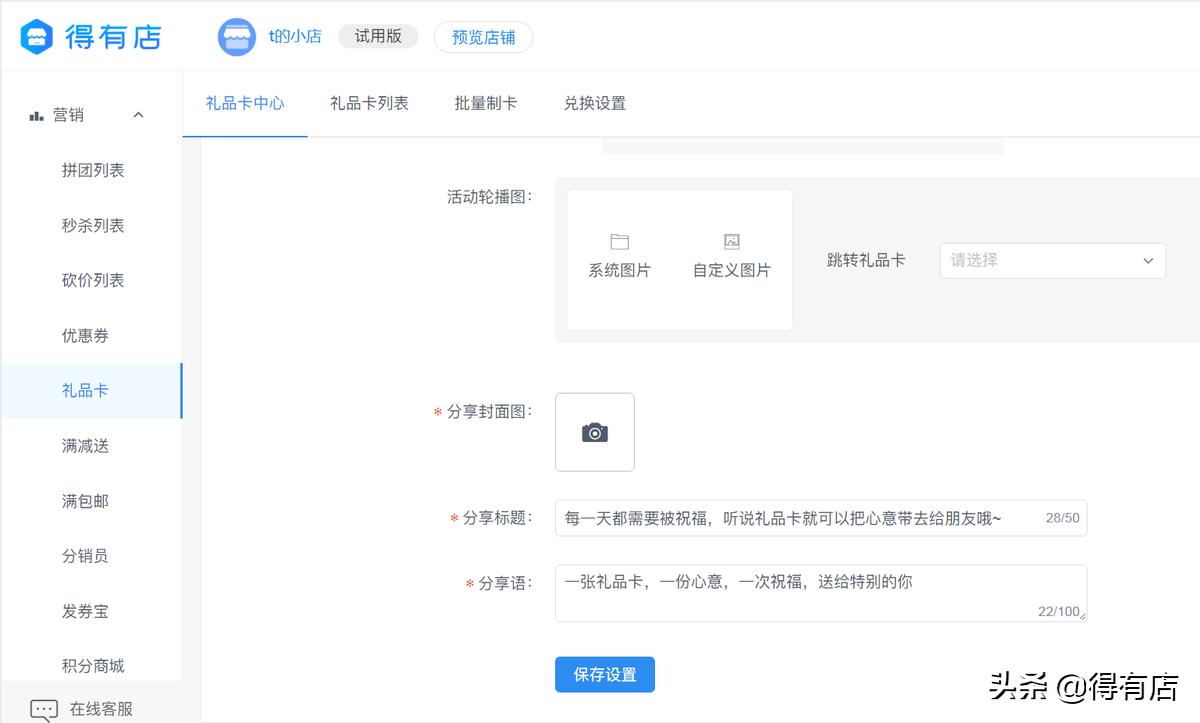This screenshot has width=1200, height=723.
Task: Open the 请选择 gift card dropdown
Action: pos(1052,260)
